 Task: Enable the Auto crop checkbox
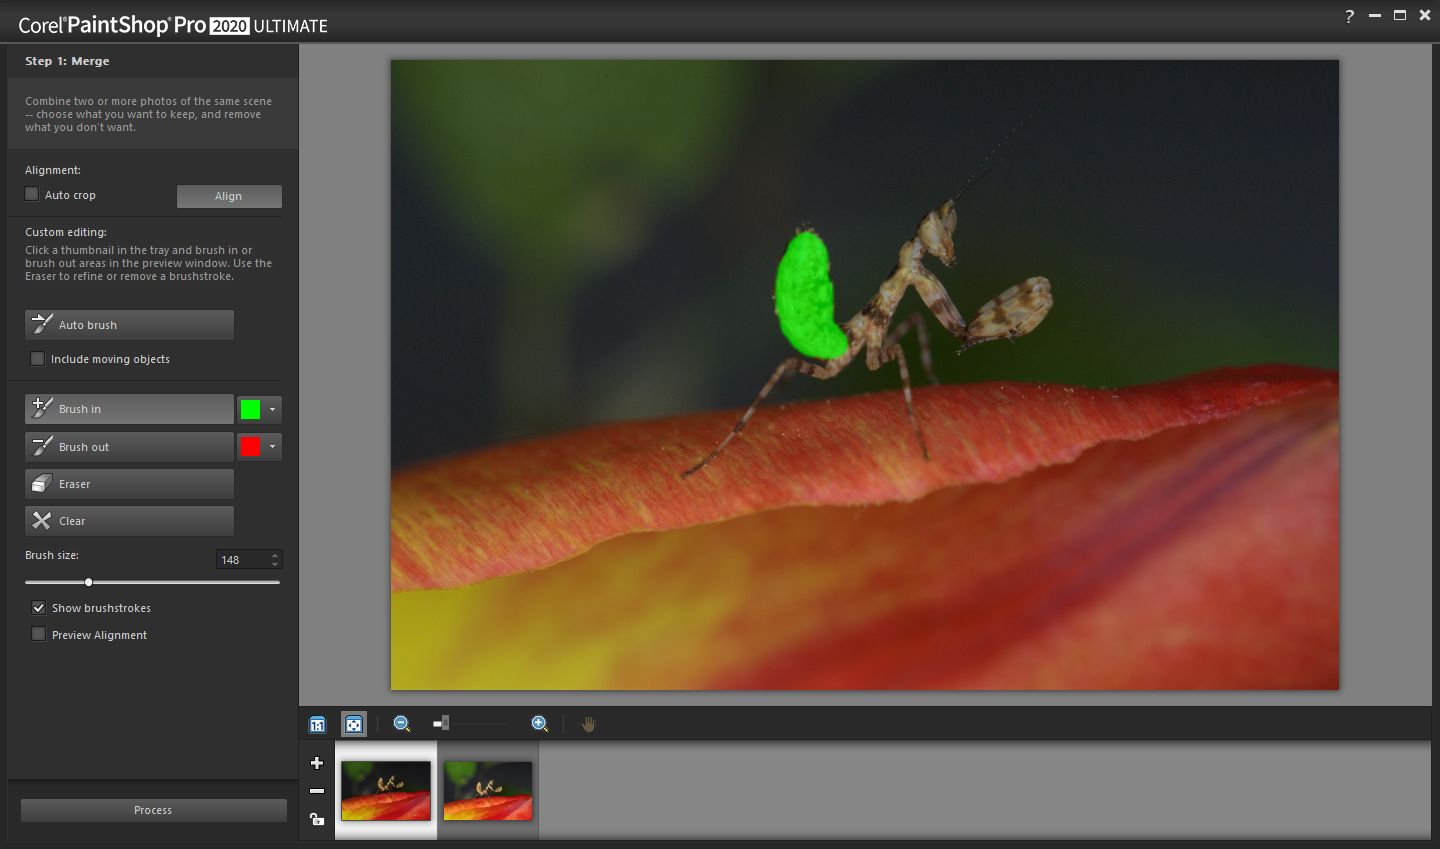point(31,193)
